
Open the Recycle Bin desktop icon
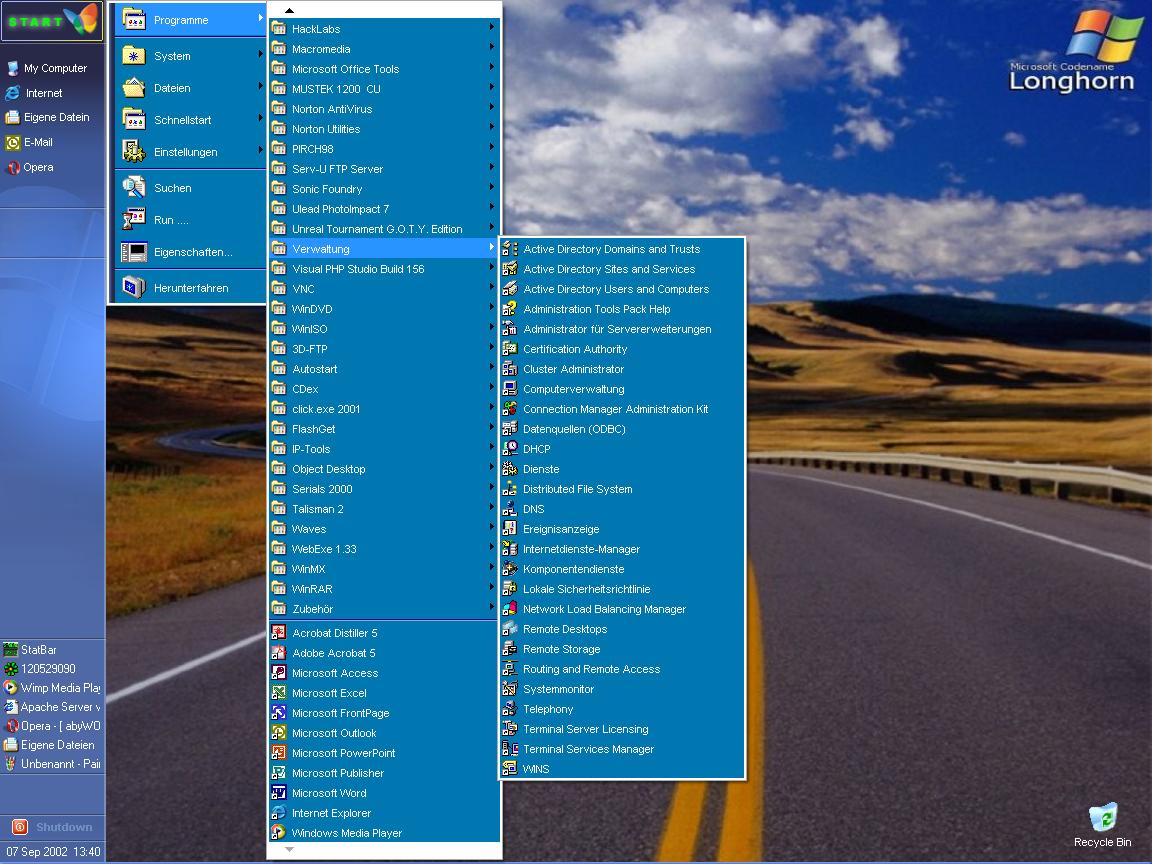coord(1102,819)
